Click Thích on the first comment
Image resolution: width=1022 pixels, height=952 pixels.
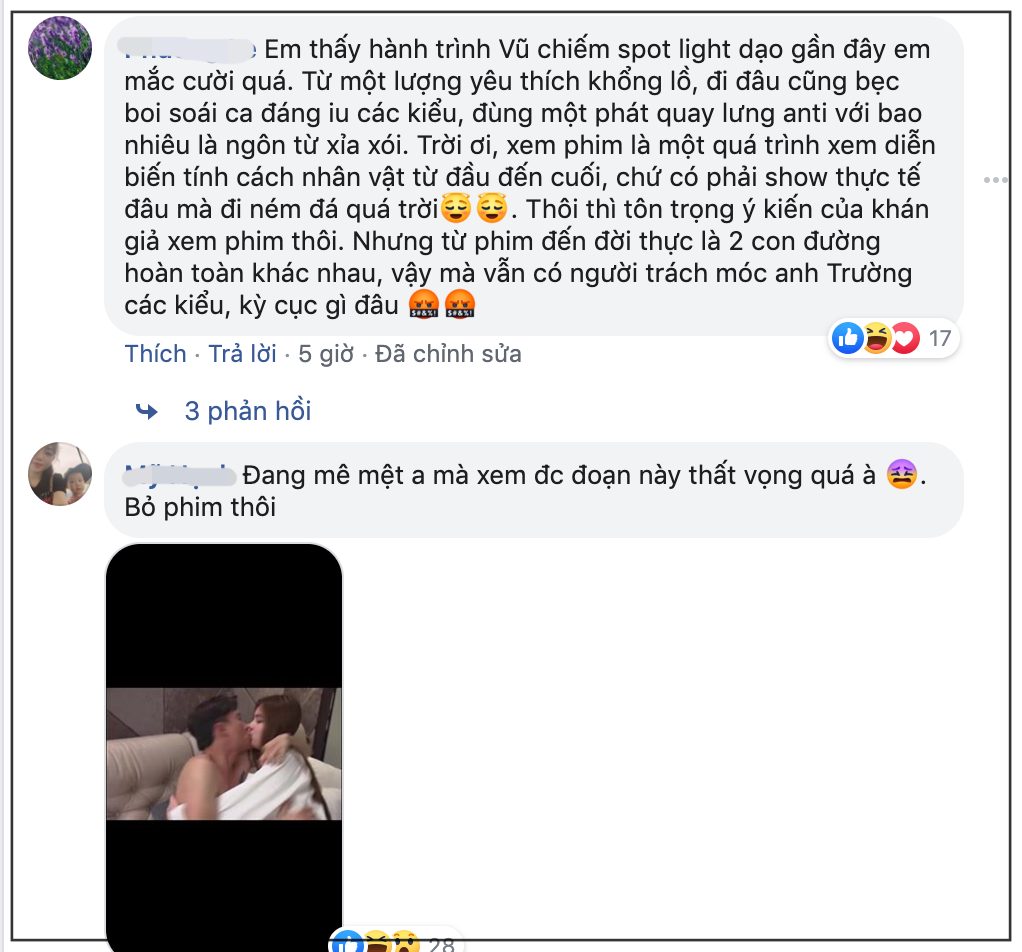[155, 354]
